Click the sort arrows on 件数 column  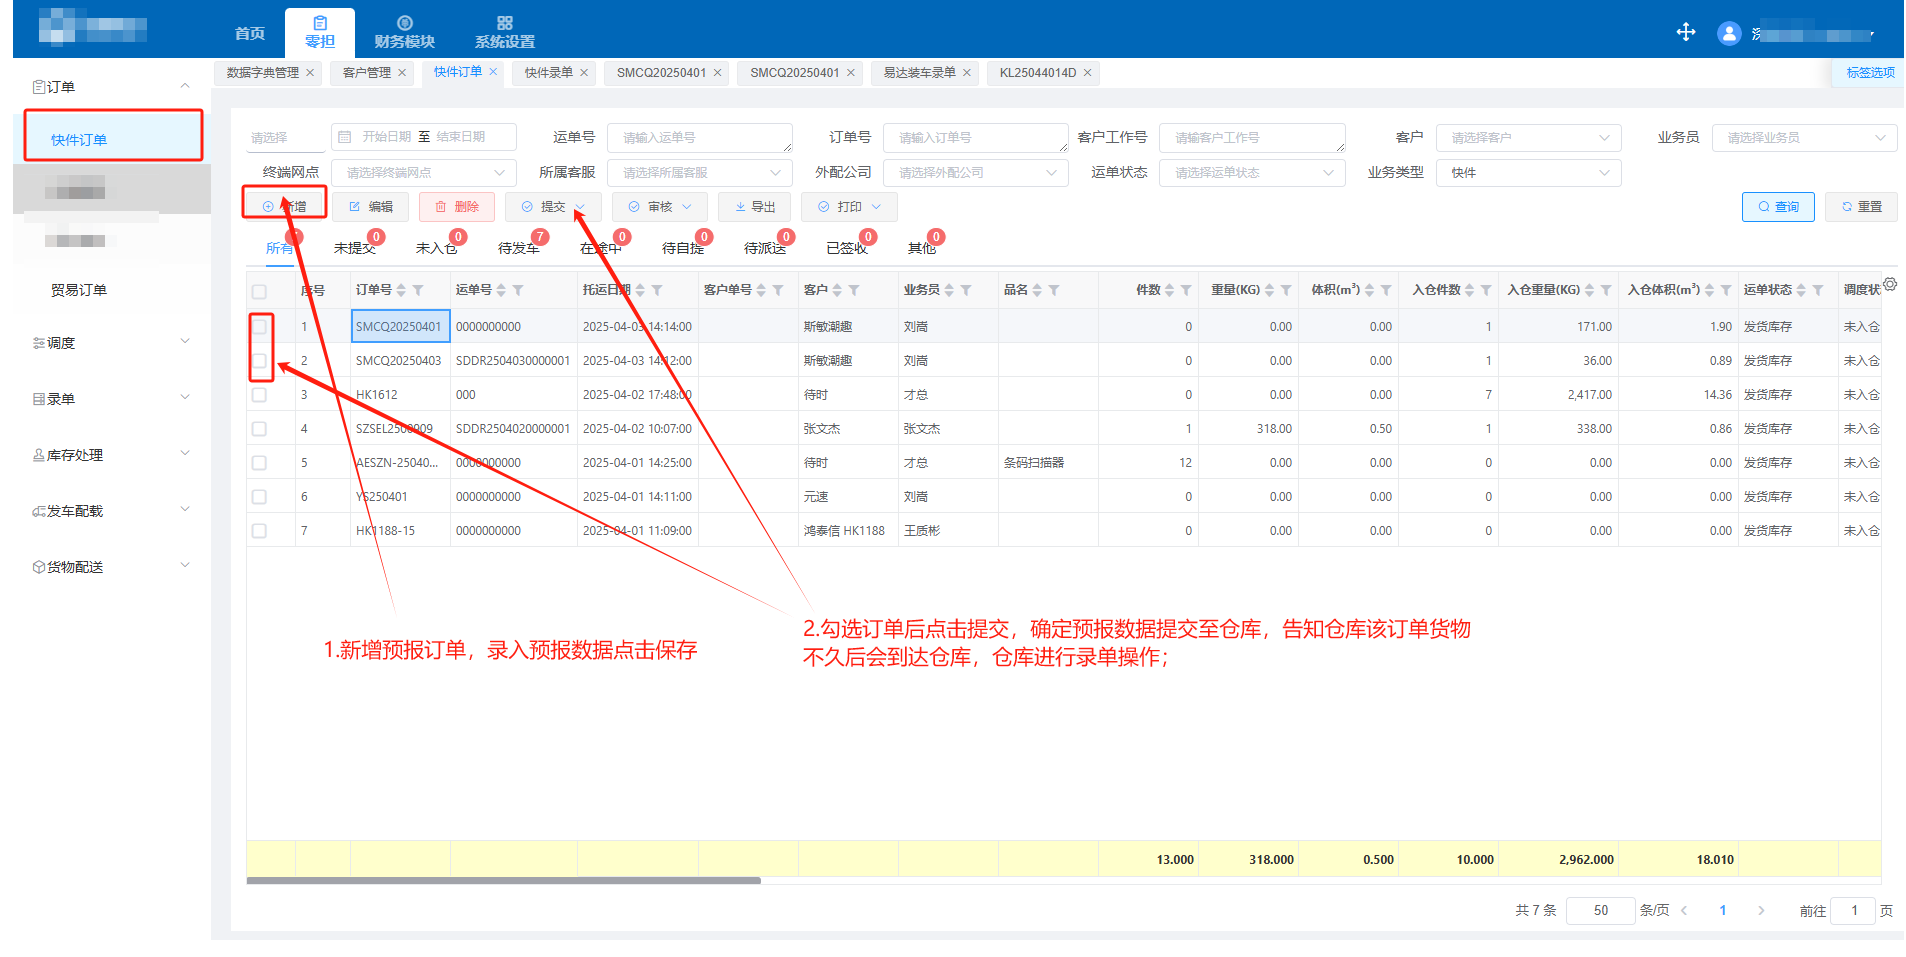pyautogui.click(x=1169, y=290)
